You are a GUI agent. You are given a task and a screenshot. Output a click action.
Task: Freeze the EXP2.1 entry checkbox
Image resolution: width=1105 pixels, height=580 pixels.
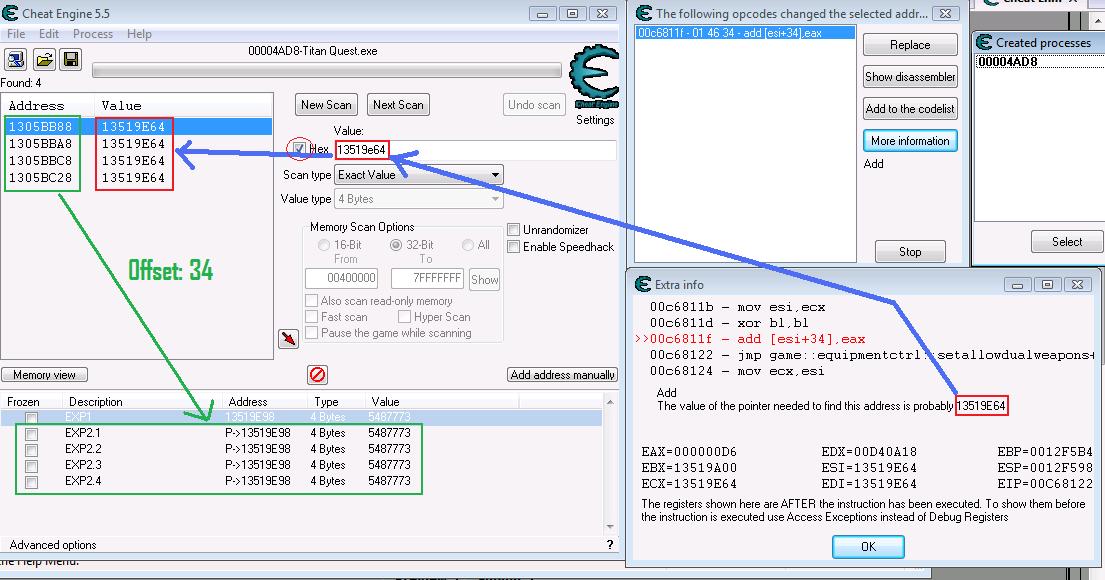(32, 433)
